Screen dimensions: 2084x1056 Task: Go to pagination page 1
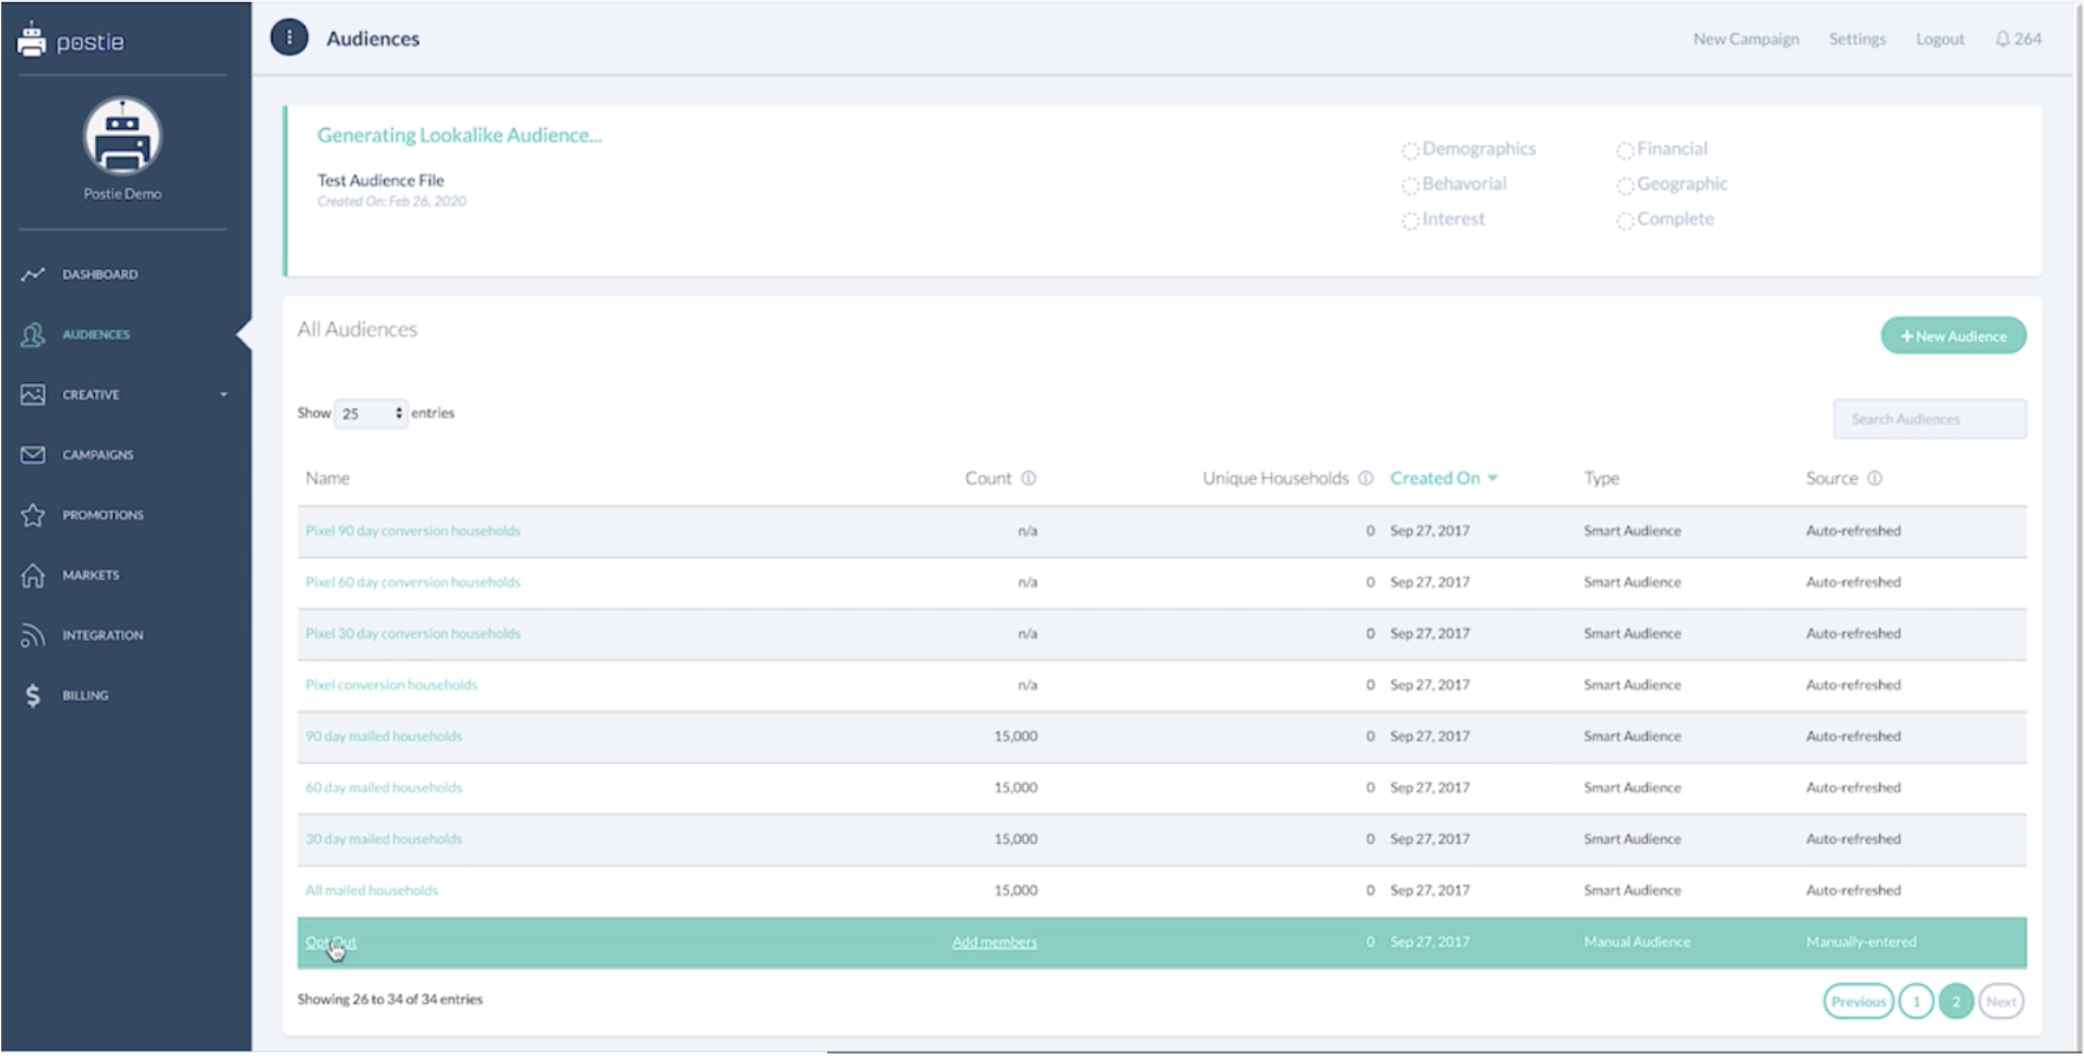(1915, 1001)
